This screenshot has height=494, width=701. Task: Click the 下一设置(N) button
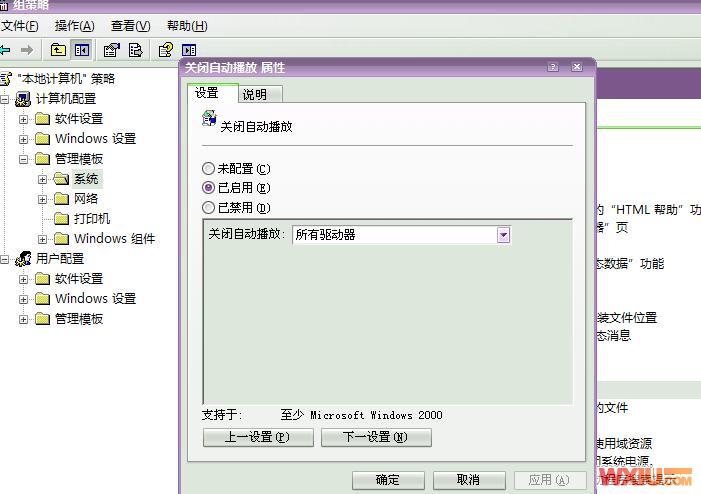[376, 438]
